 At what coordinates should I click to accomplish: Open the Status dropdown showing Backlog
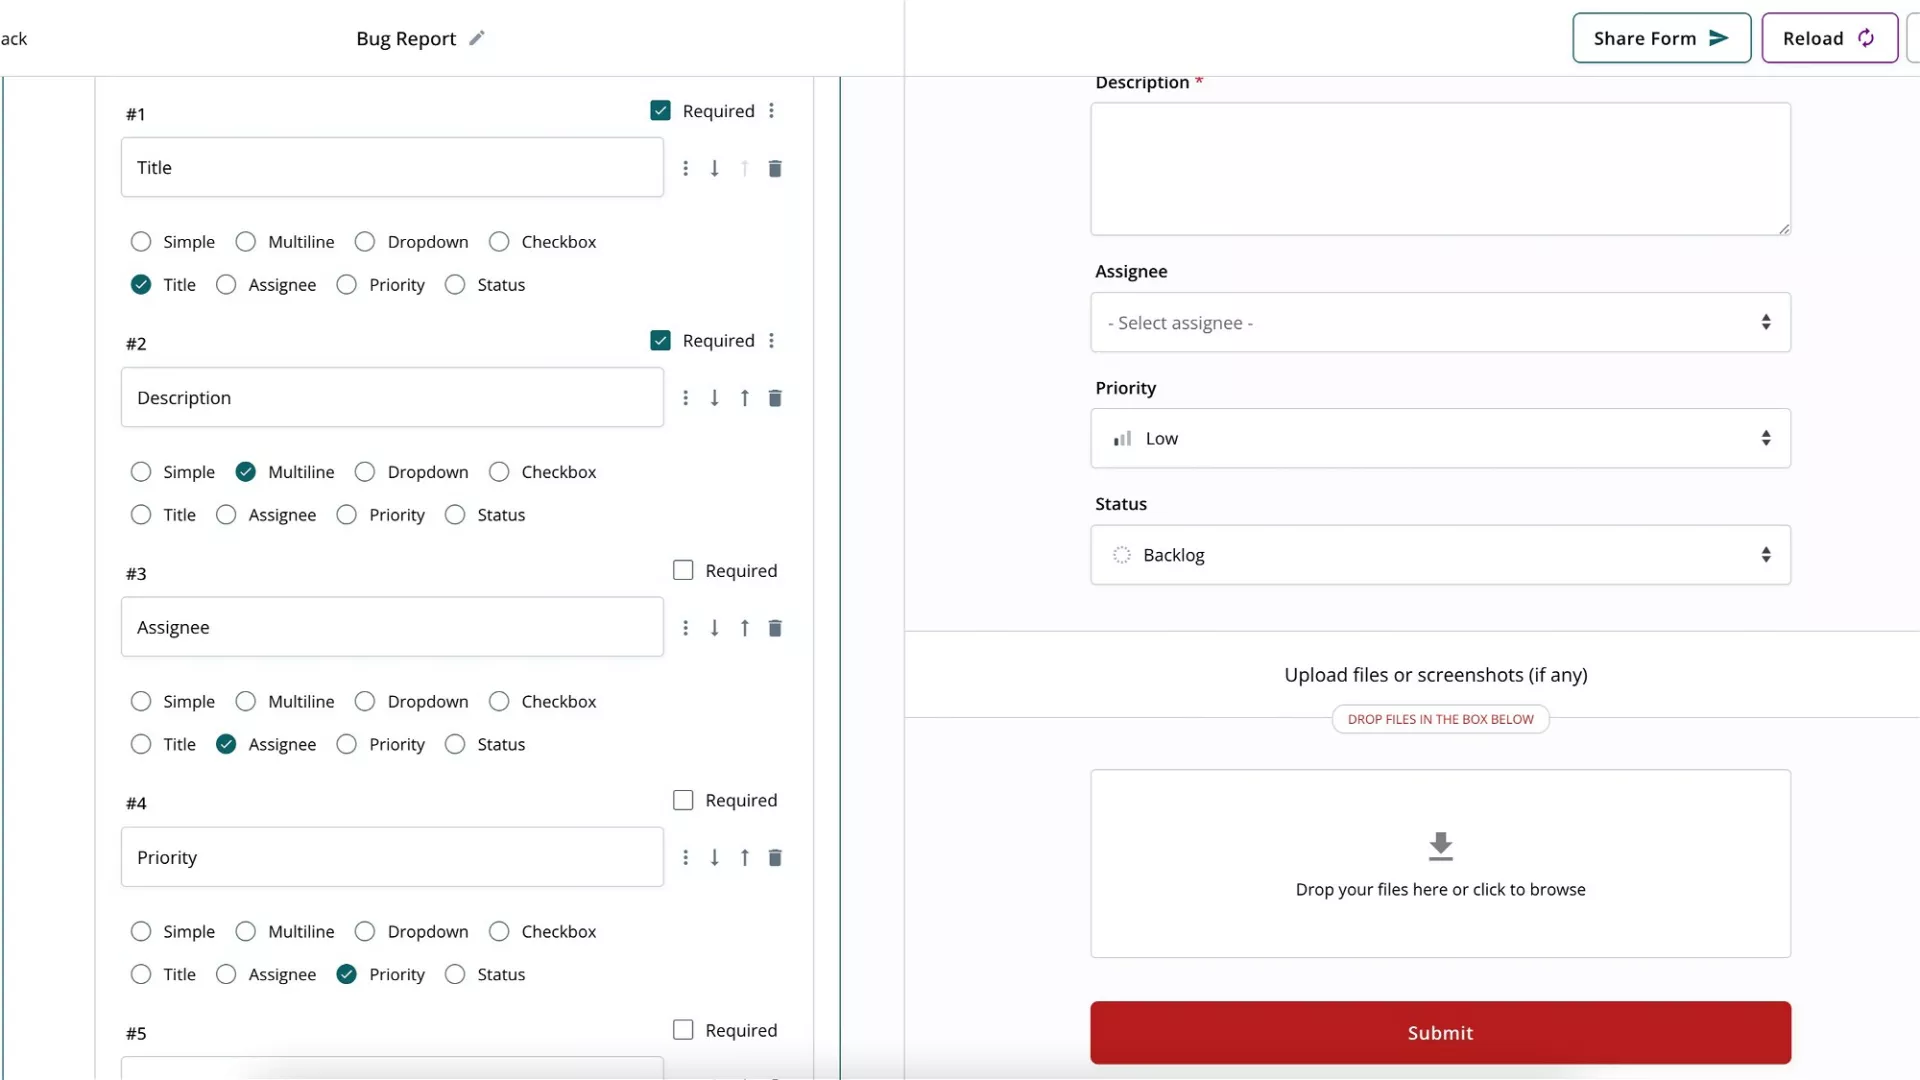[x=1440, y=555]
